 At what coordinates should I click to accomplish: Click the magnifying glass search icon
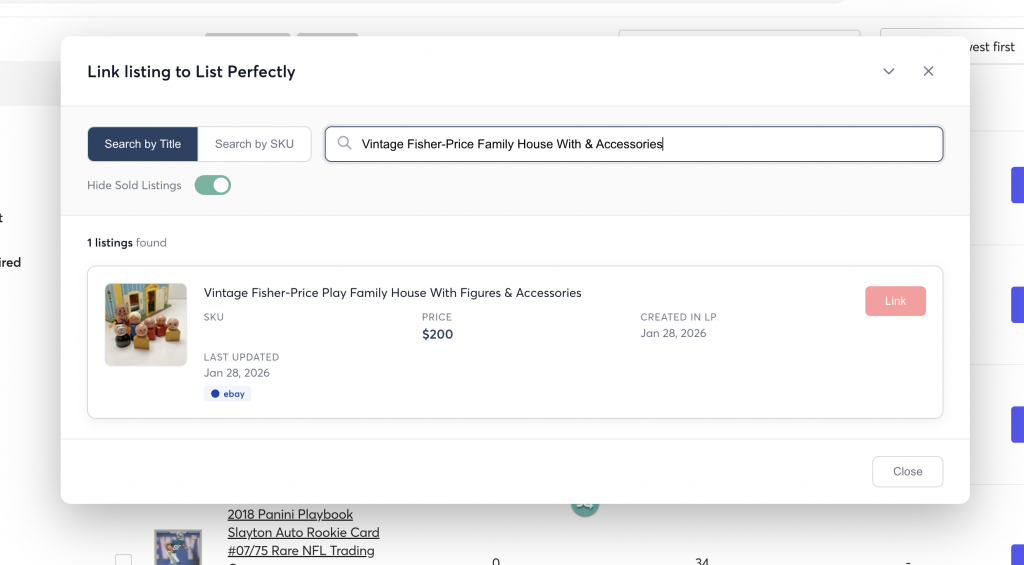click(x=344, y=144)
